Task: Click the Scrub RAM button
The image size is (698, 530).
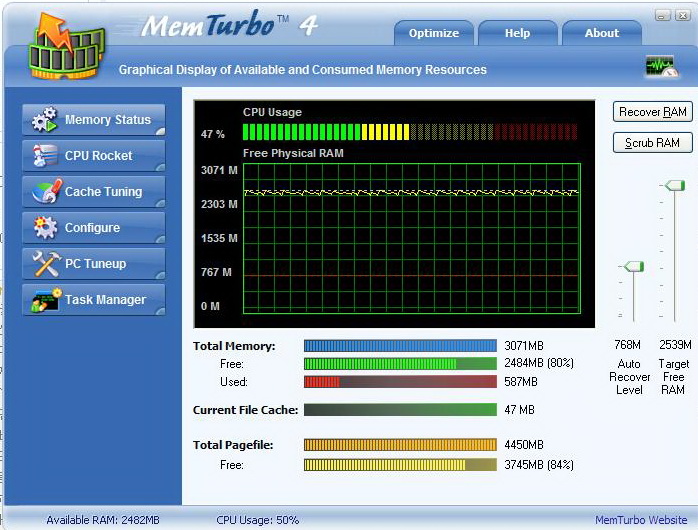Action: (x=653, y=143)
